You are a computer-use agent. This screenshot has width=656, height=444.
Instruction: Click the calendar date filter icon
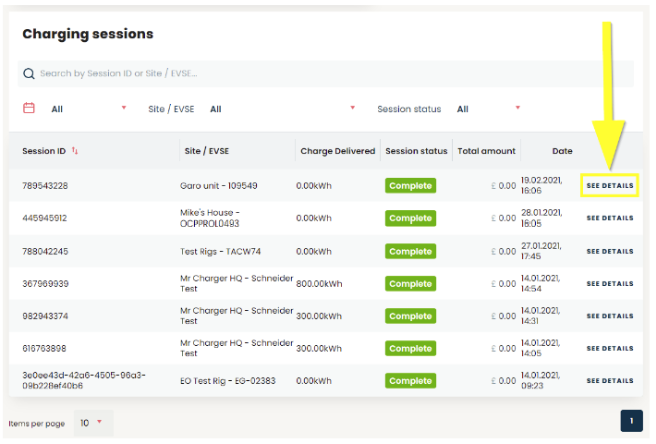(x=29, y=108)
